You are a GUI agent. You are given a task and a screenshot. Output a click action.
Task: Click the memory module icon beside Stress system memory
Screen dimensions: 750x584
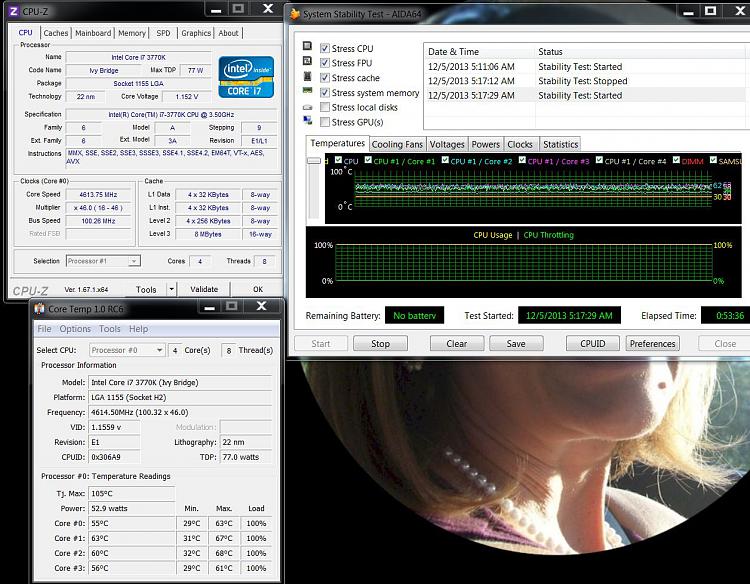click(308, 90)
